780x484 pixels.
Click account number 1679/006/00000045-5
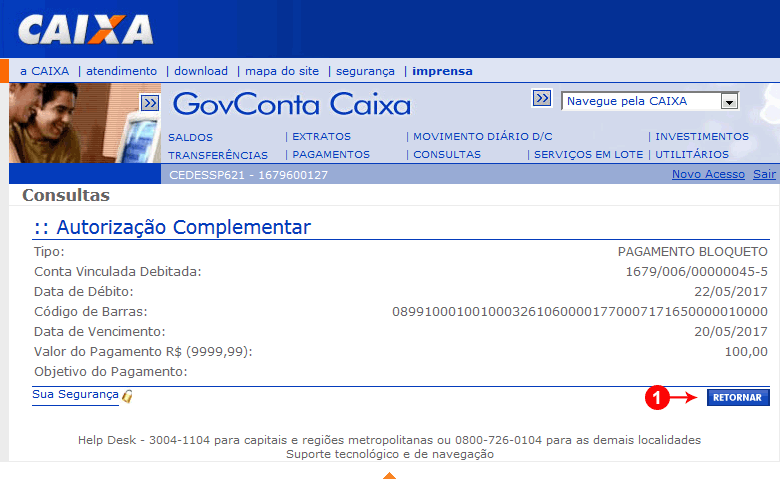pos(696,272)
